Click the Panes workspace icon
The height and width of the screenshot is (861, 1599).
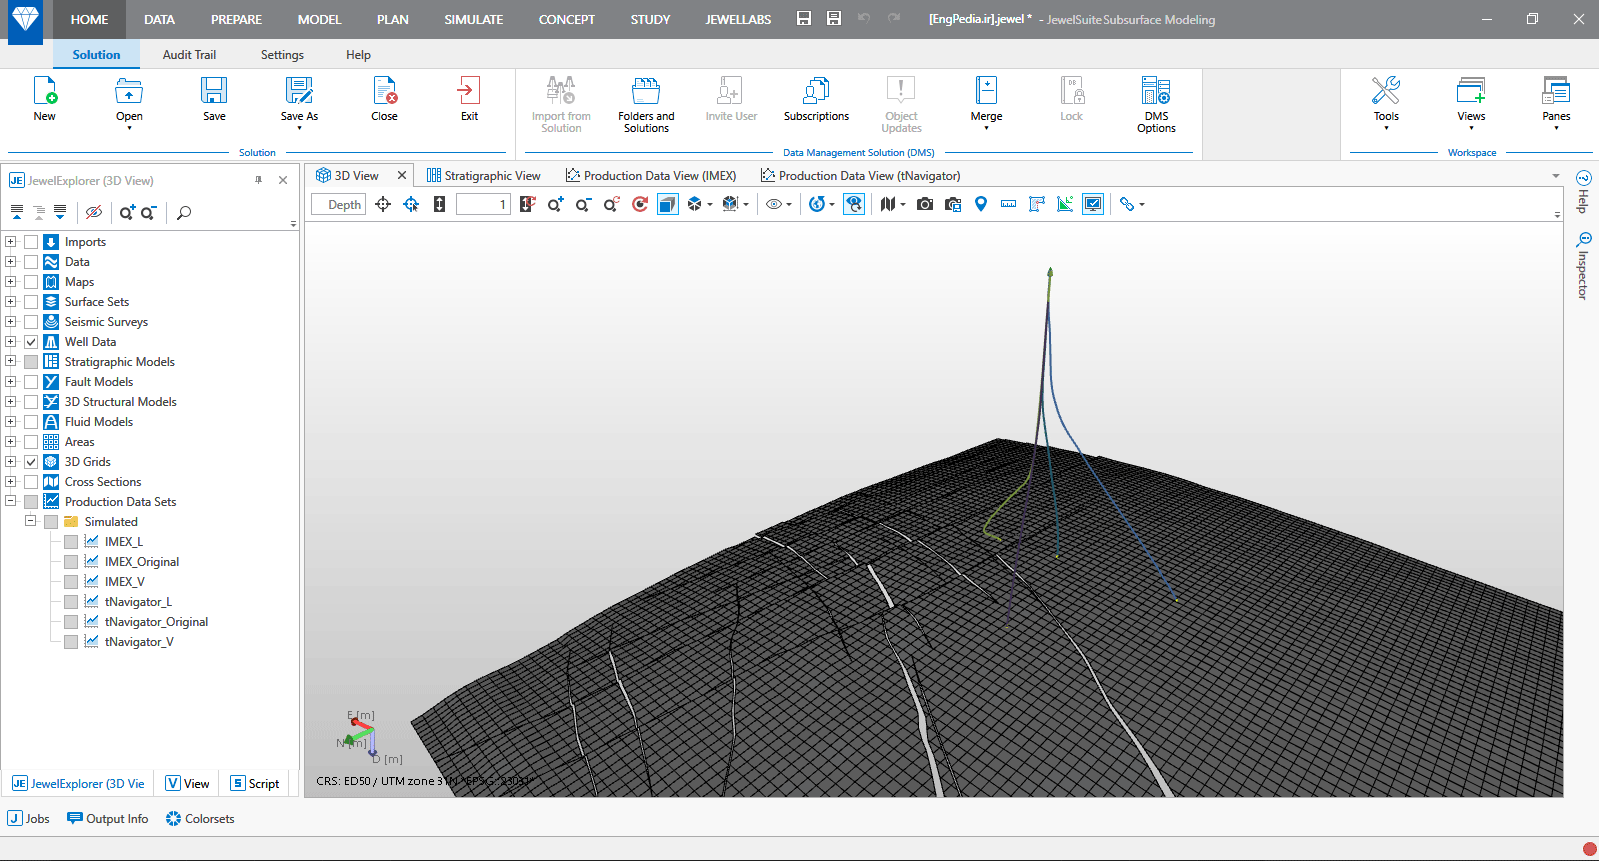point(1556,91)
